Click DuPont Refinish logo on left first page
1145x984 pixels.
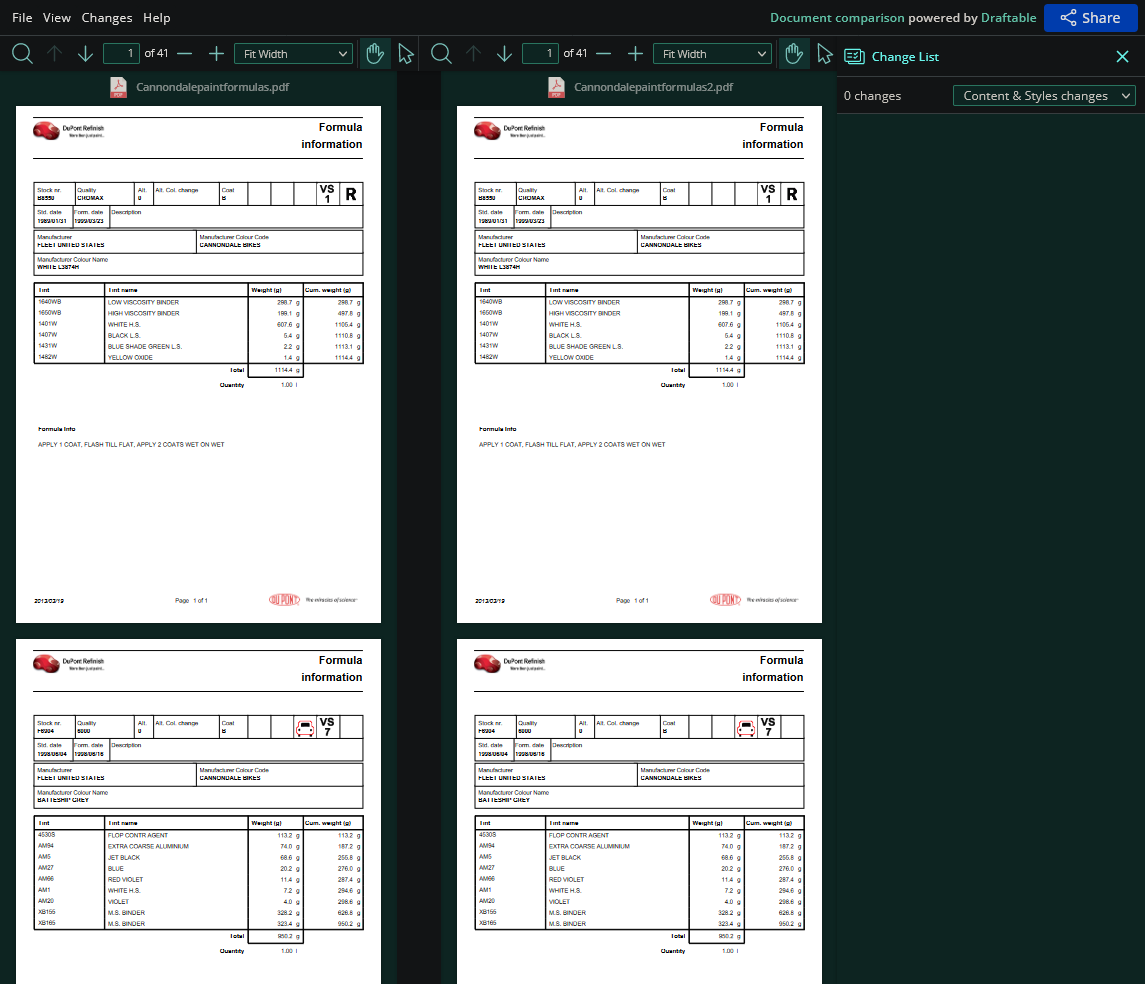coord(69,130)
